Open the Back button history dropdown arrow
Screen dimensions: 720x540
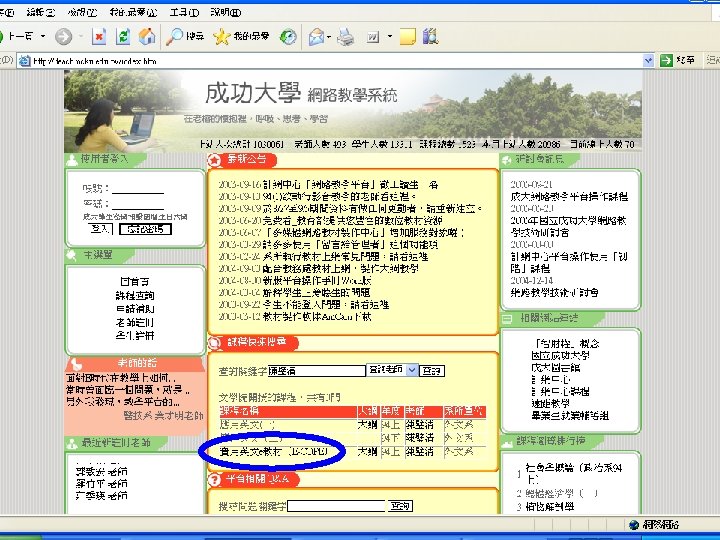[43, 36]
